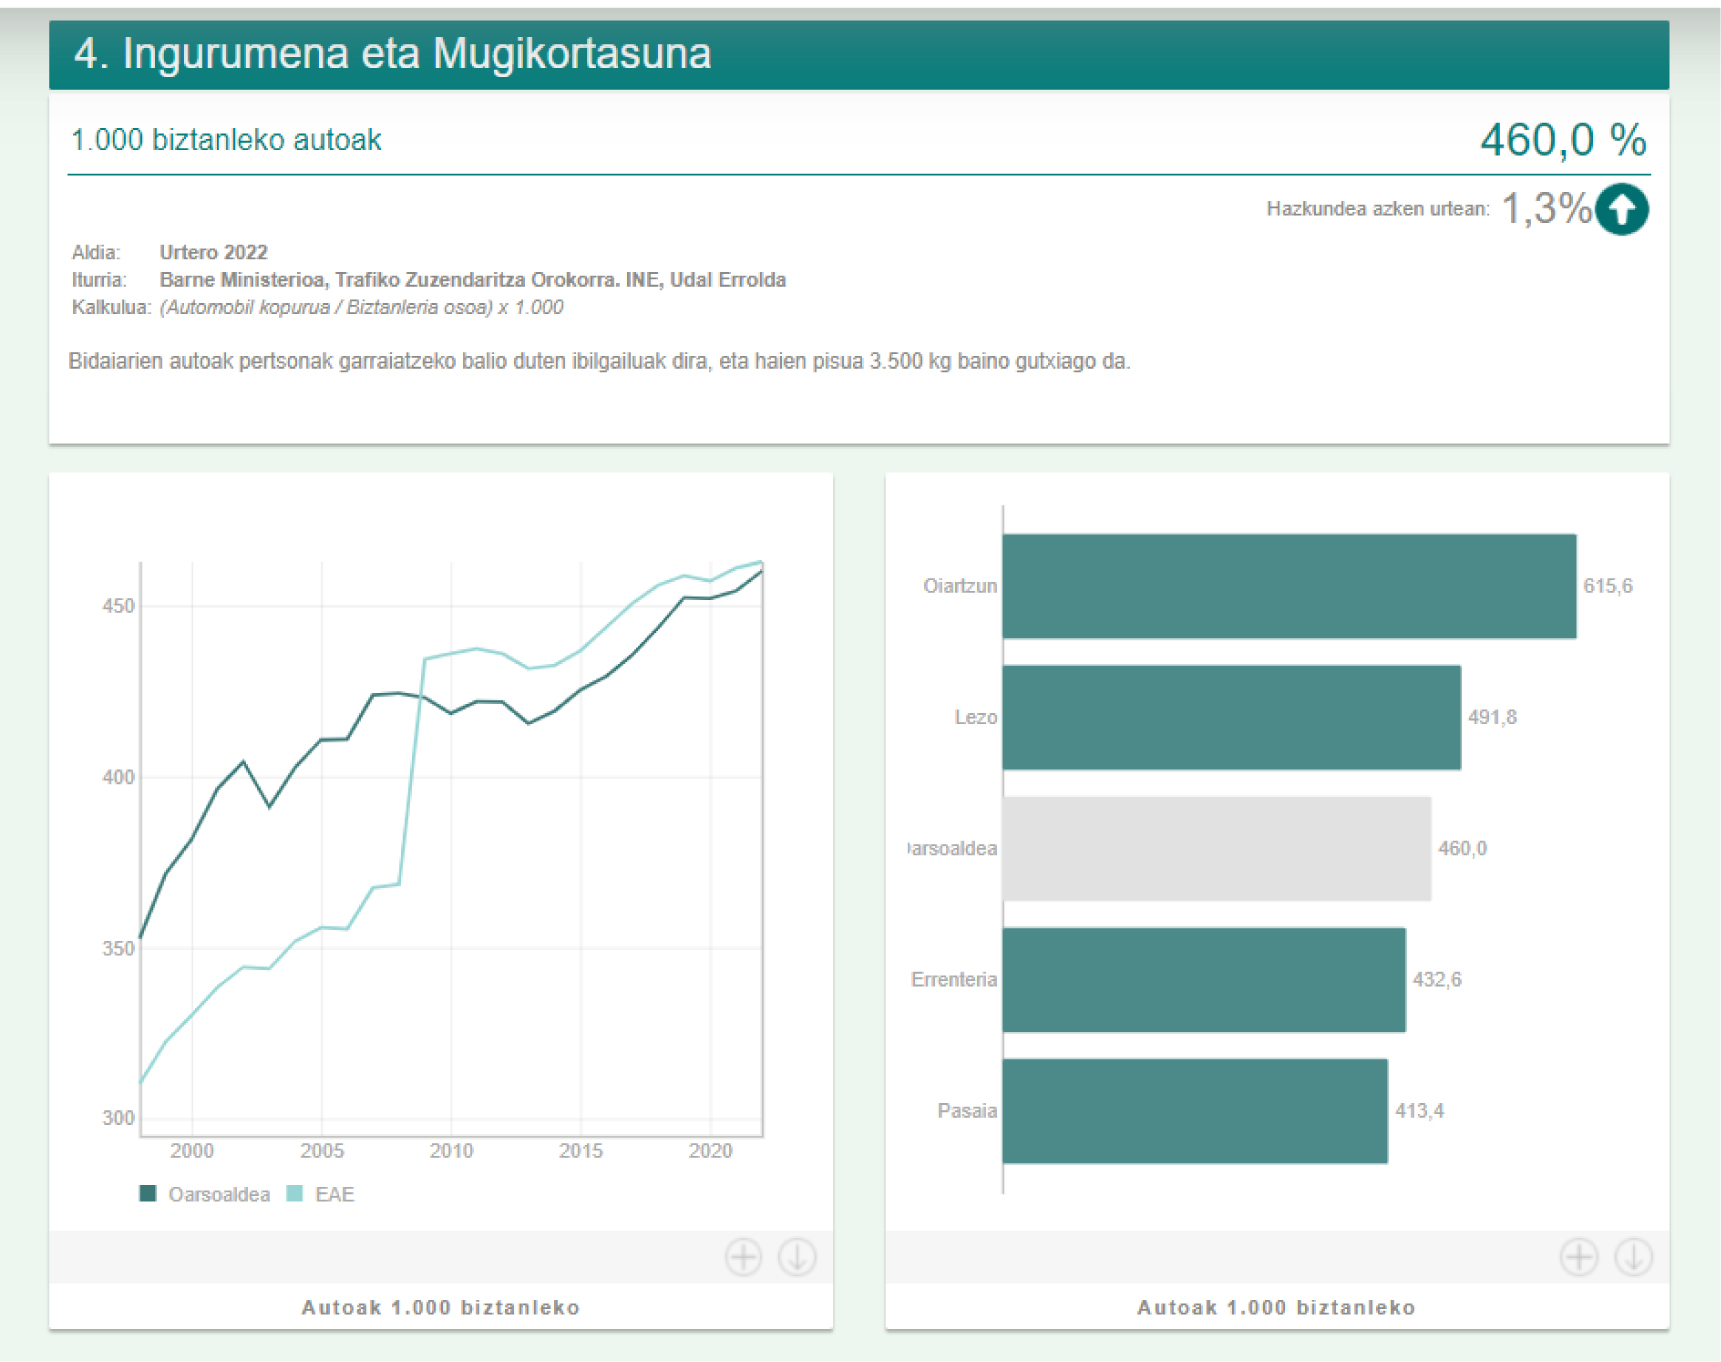Viewport: 1721px width, 1362px height.
Task: Click the 'Bidaiarien autoak' description paragraph
Action: tap(599, 361)
